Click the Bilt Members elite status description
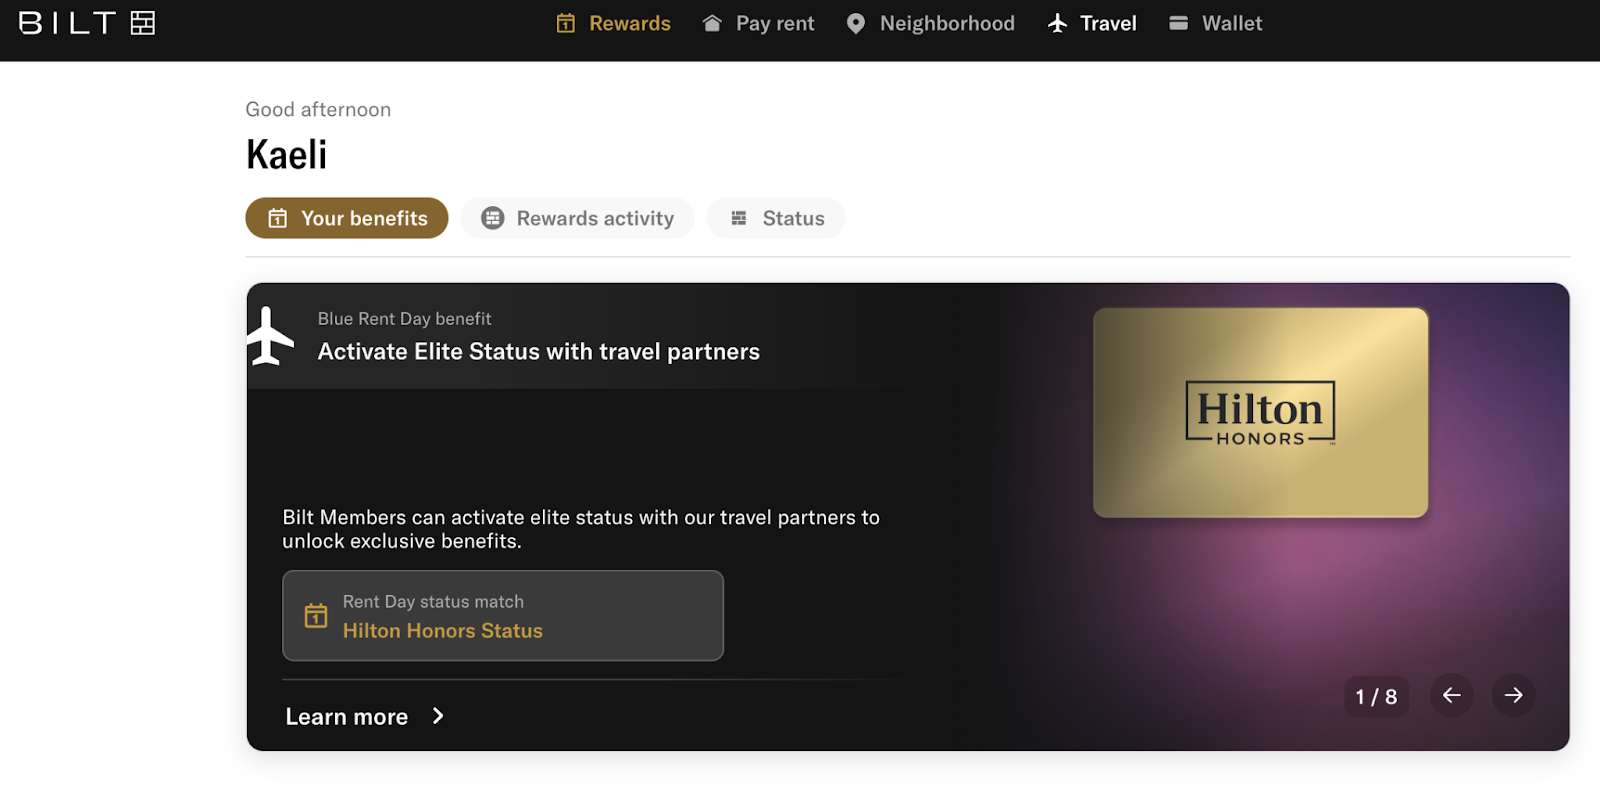This screenshot has height=791, width=1600. pyautogui.click(x=581, y=530)
